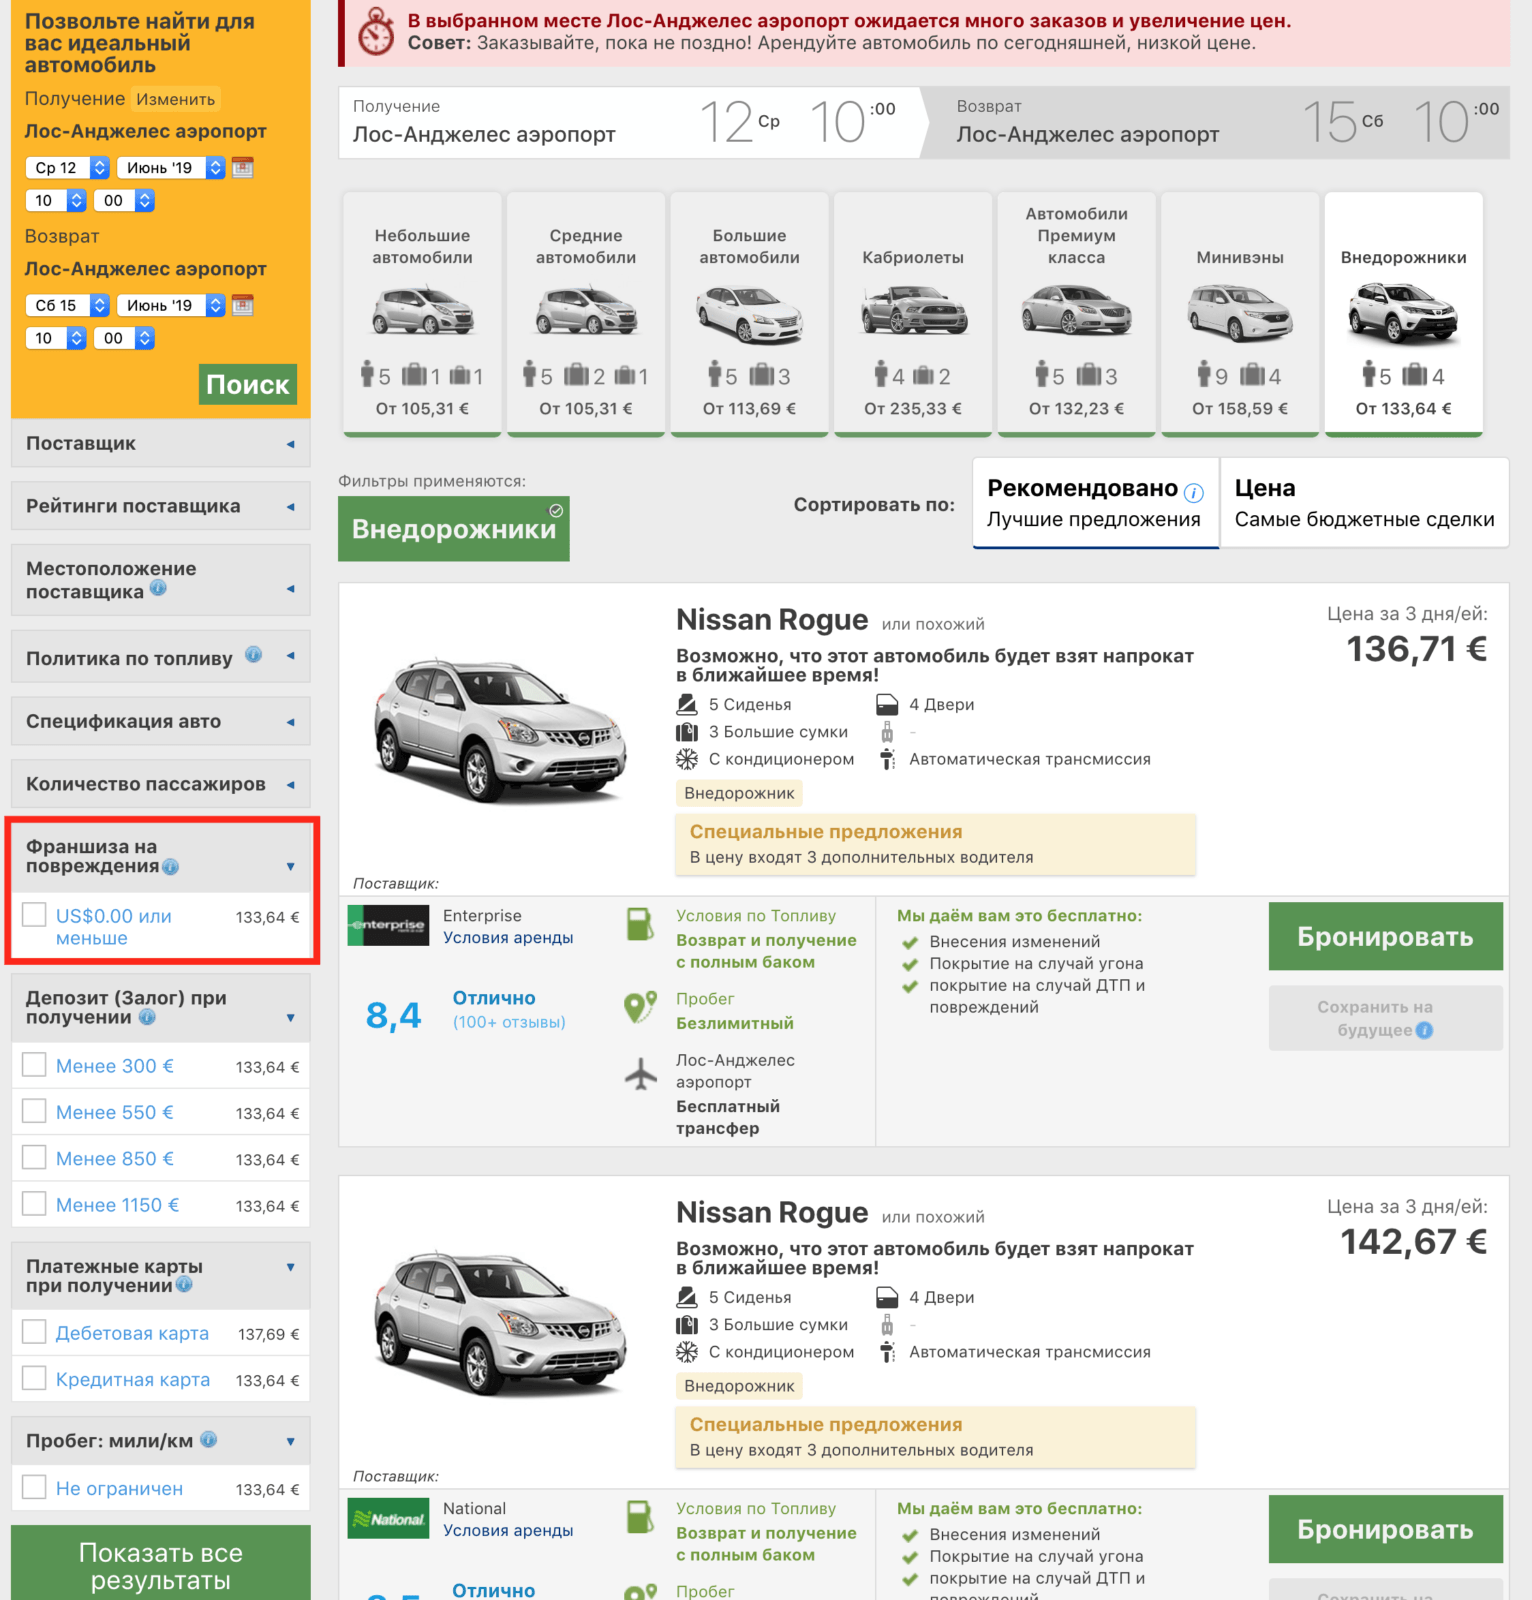Open return day dropdown Сб 15
The image size is (1532, 1600).
(x=67, y=305)
